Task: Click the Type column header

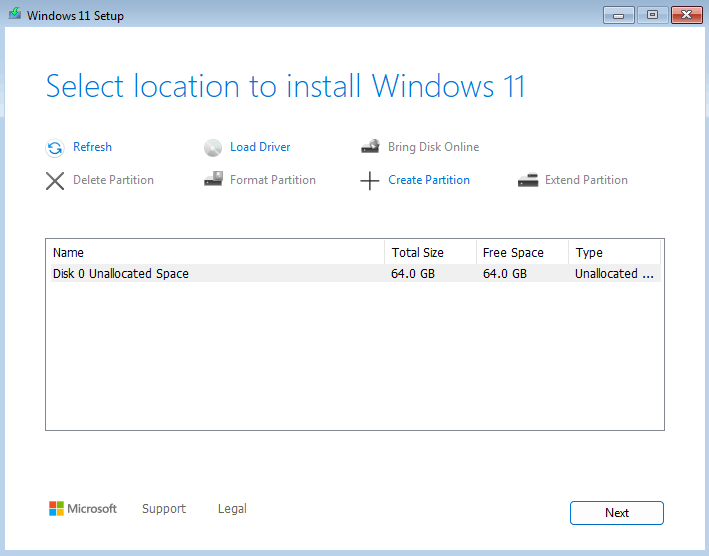Action: tap(614, 252)
